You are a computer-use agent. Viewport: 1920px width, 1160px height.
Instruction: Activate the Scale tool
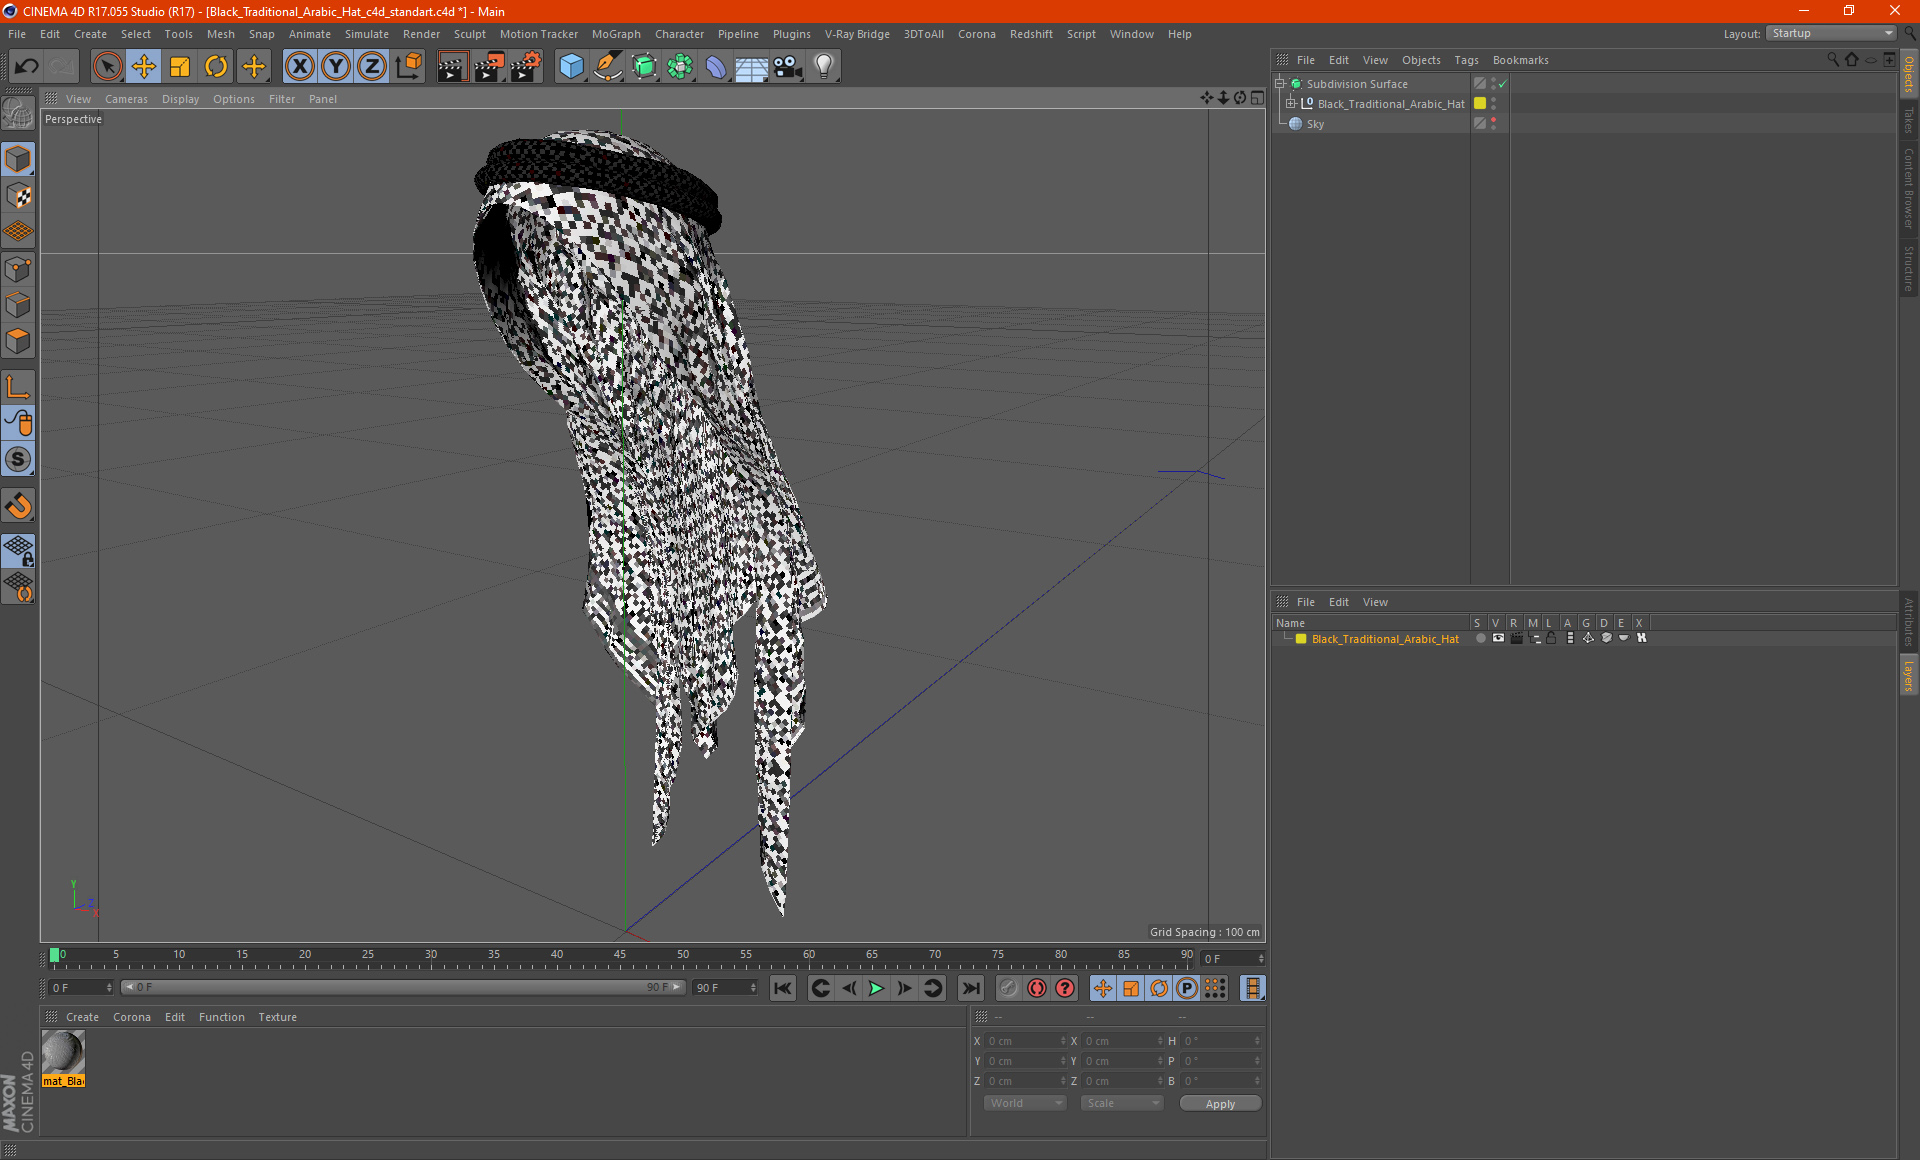[180, 67]
